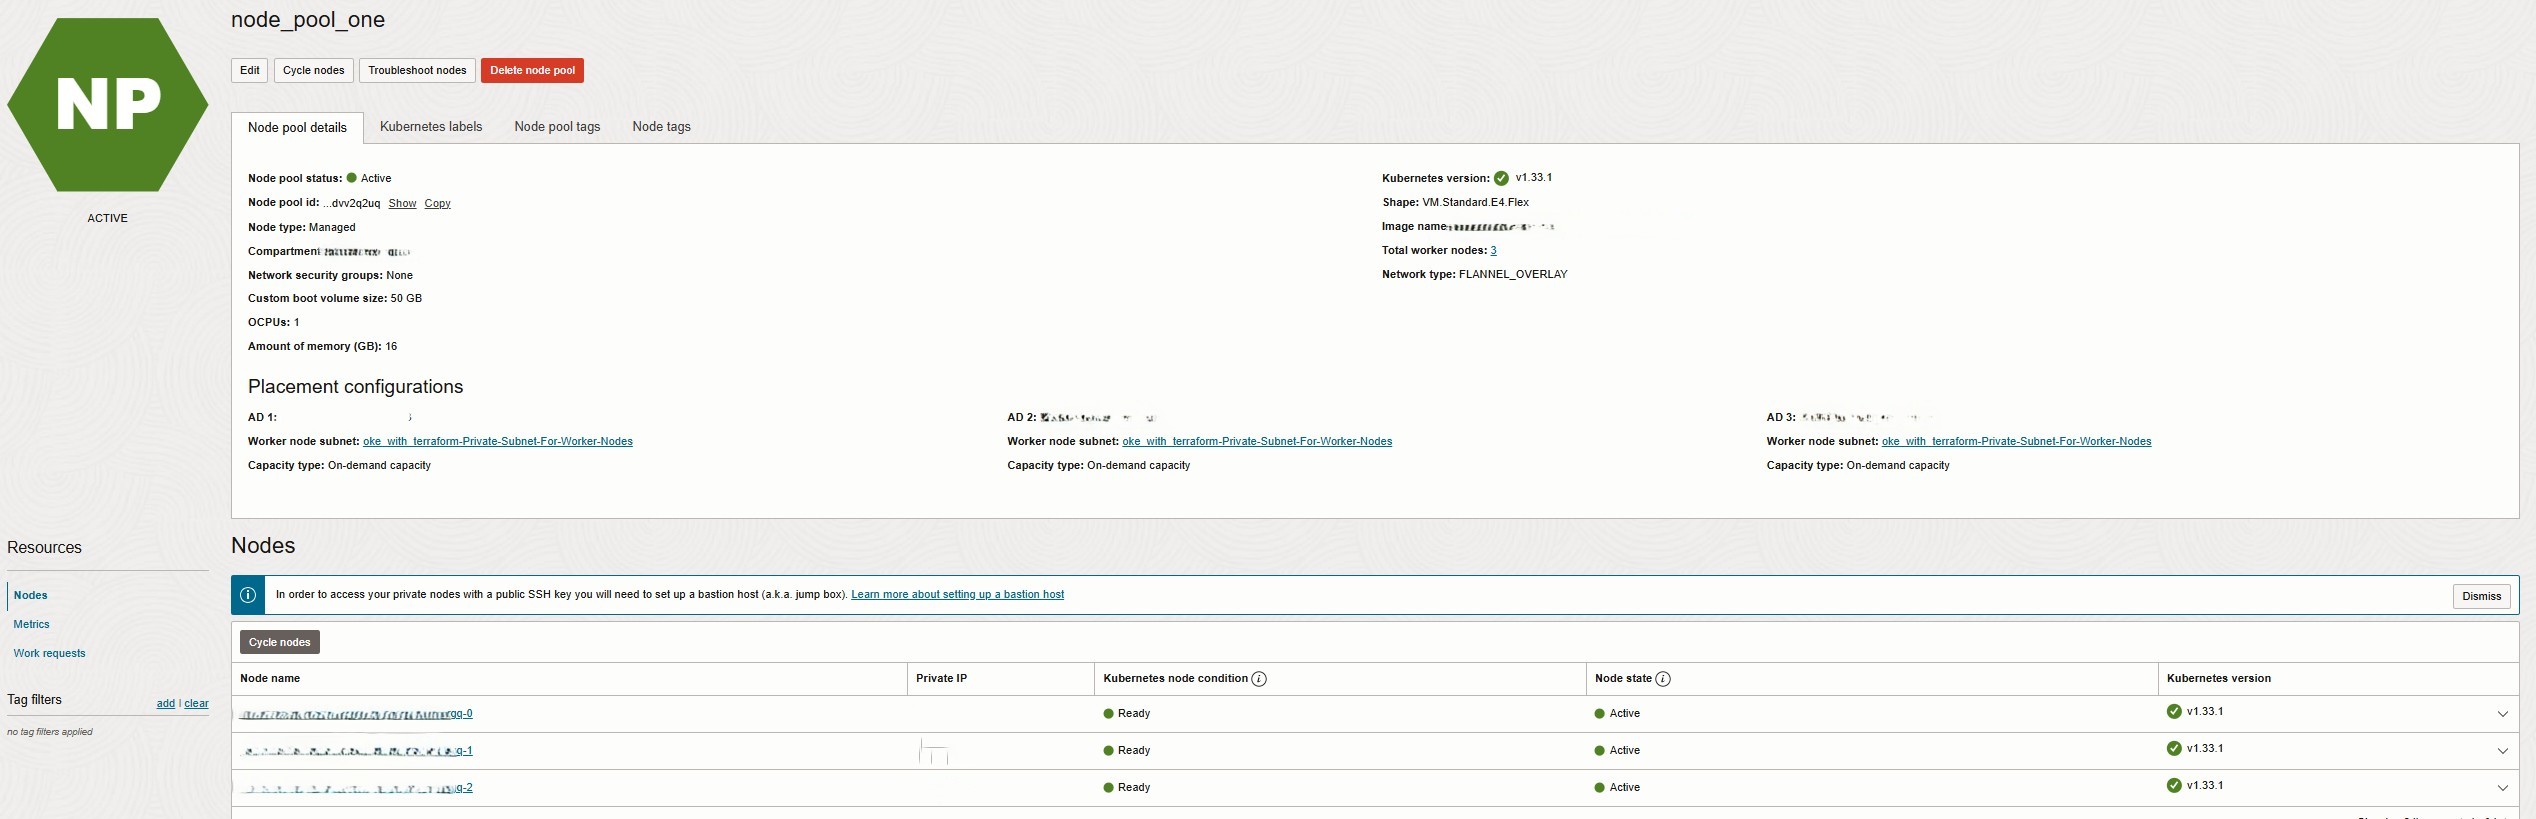This screenshot has height=819, width=2536.
Task: Click the Private IP column header
Action: coord(941,679)
